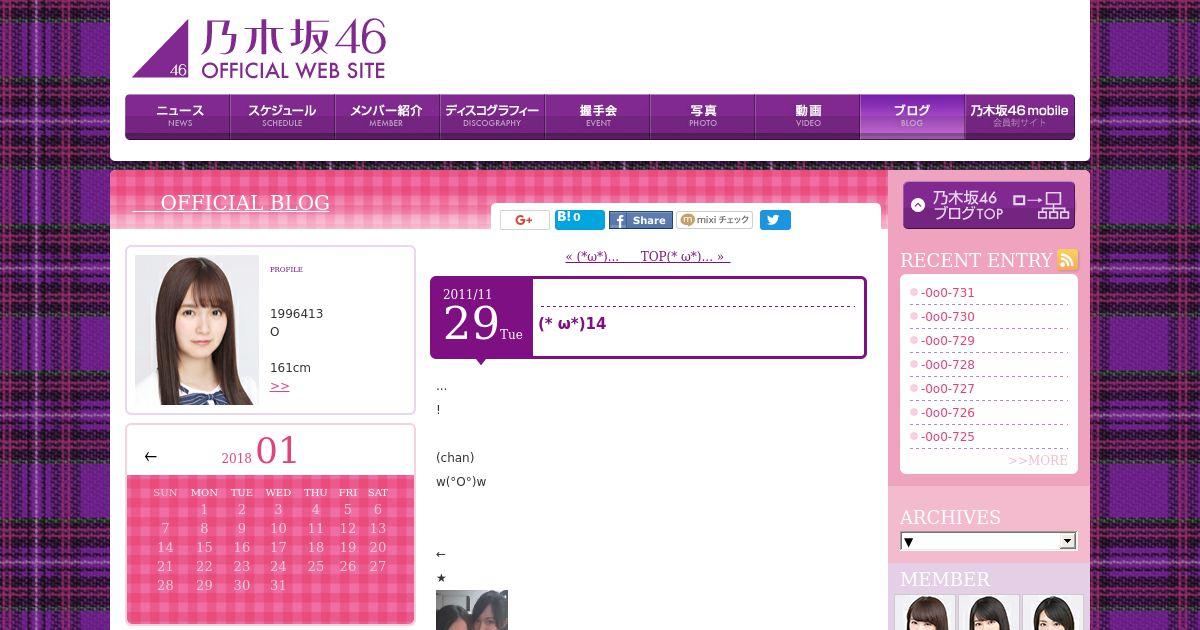This screenshot has height=630, width=1200.
Task: Open the photo in the blog post
Action: click(x=472, y=610)
